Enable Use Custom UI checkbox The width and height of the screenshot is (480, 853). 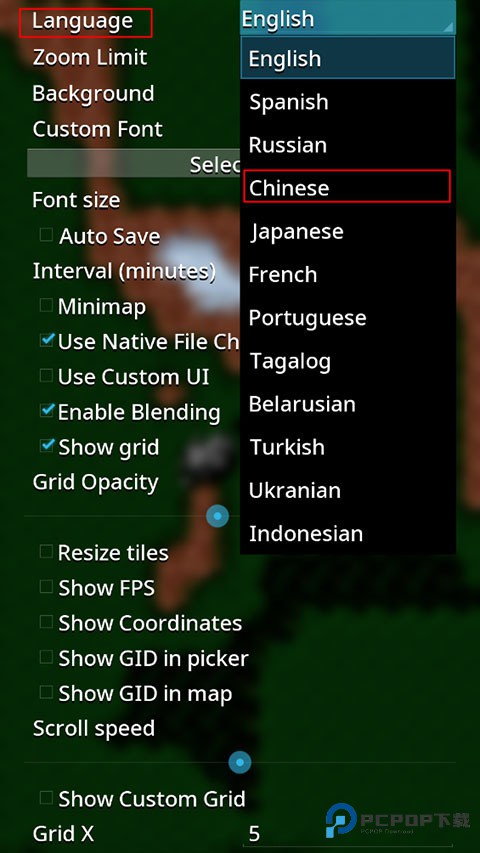(46, 375)
